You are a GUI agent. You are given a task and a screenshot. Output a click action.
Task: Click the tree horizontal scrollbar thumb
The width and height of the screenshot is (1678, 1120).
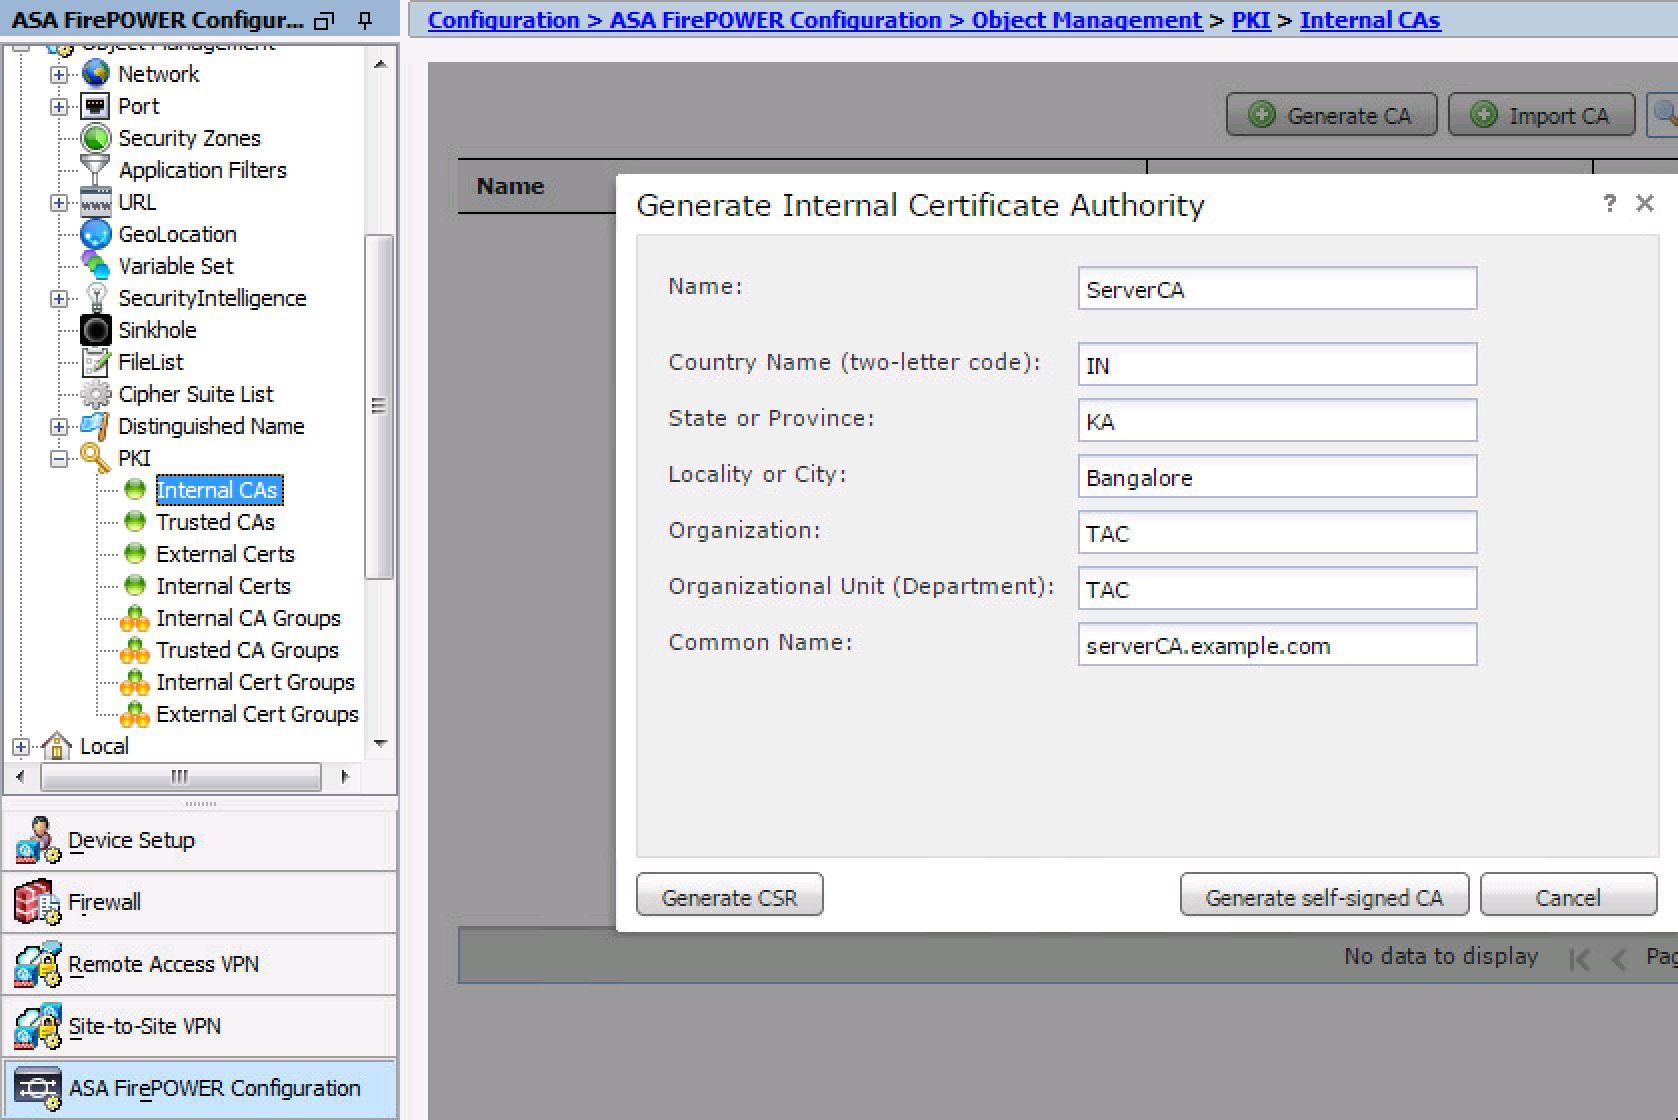180,776
